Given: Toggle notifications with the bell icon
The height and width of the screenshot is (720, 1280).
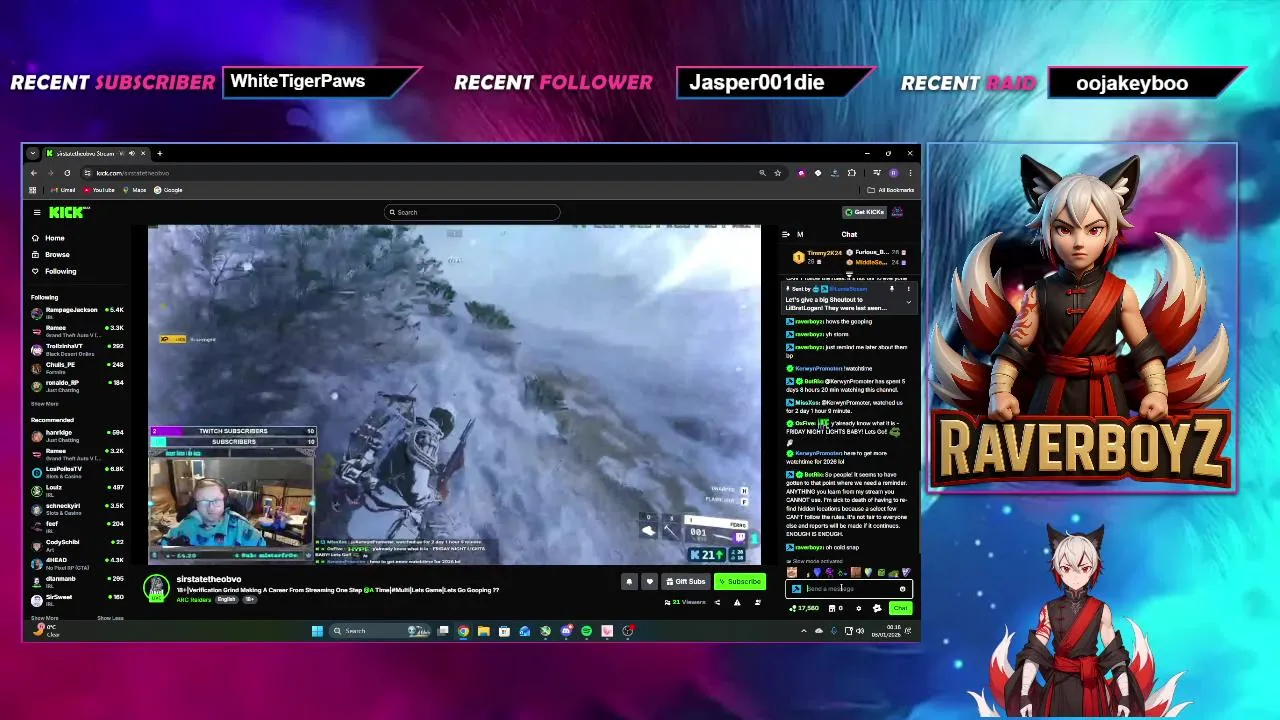Looking at the screenshot, I should coord(629,582).
